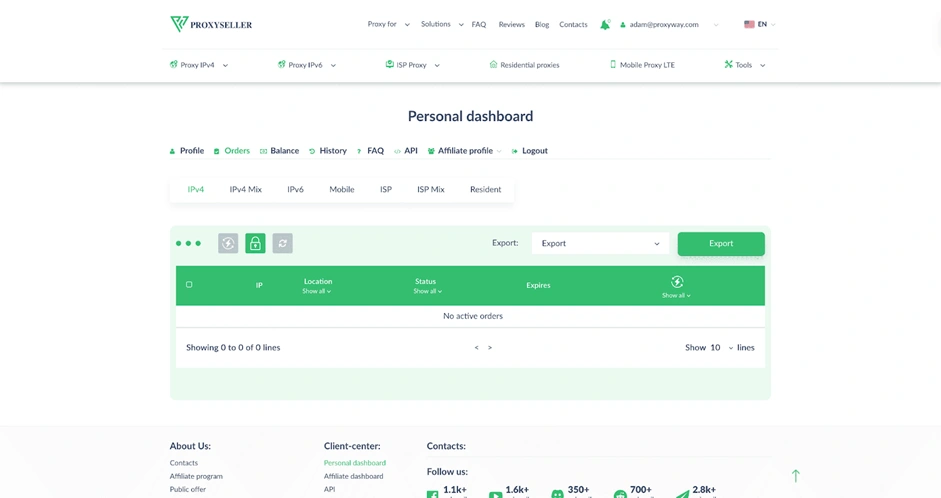Open the Balance dashboard section
Viewport: 941px width, 498px height.
pos(279,151)
